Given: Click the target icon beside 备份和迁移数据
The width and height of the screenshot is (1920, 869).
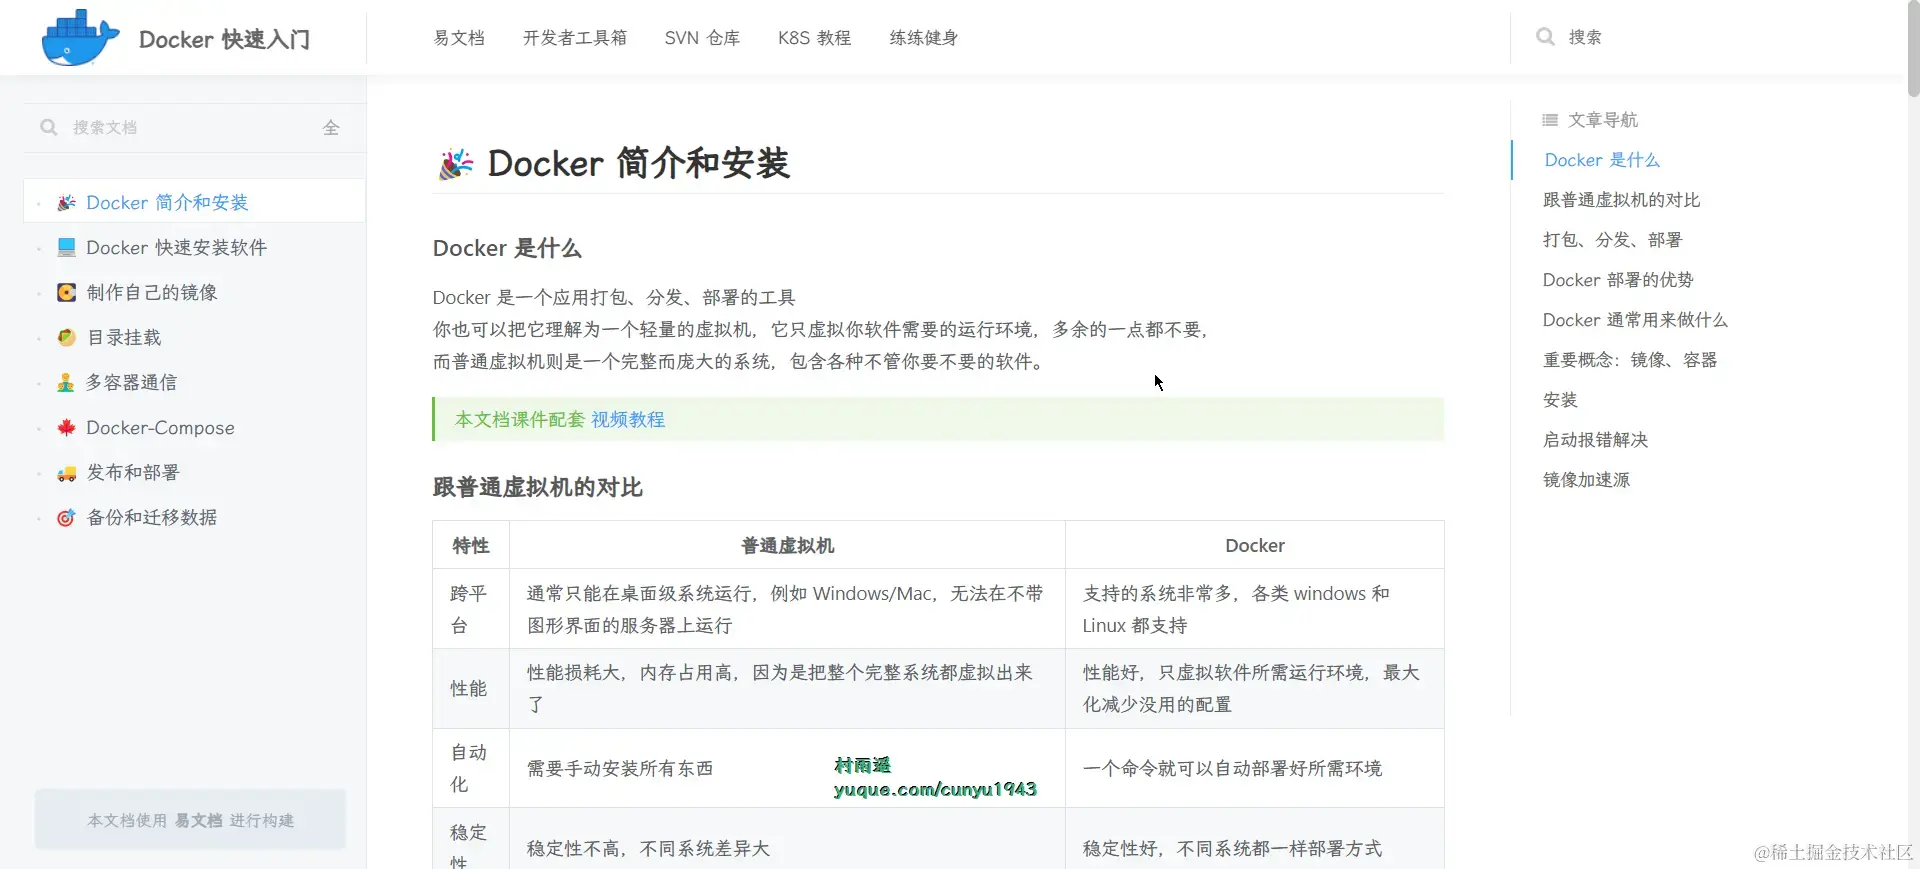Looking at the screenshot, I should pyautogui.click(x=66, y=518).
